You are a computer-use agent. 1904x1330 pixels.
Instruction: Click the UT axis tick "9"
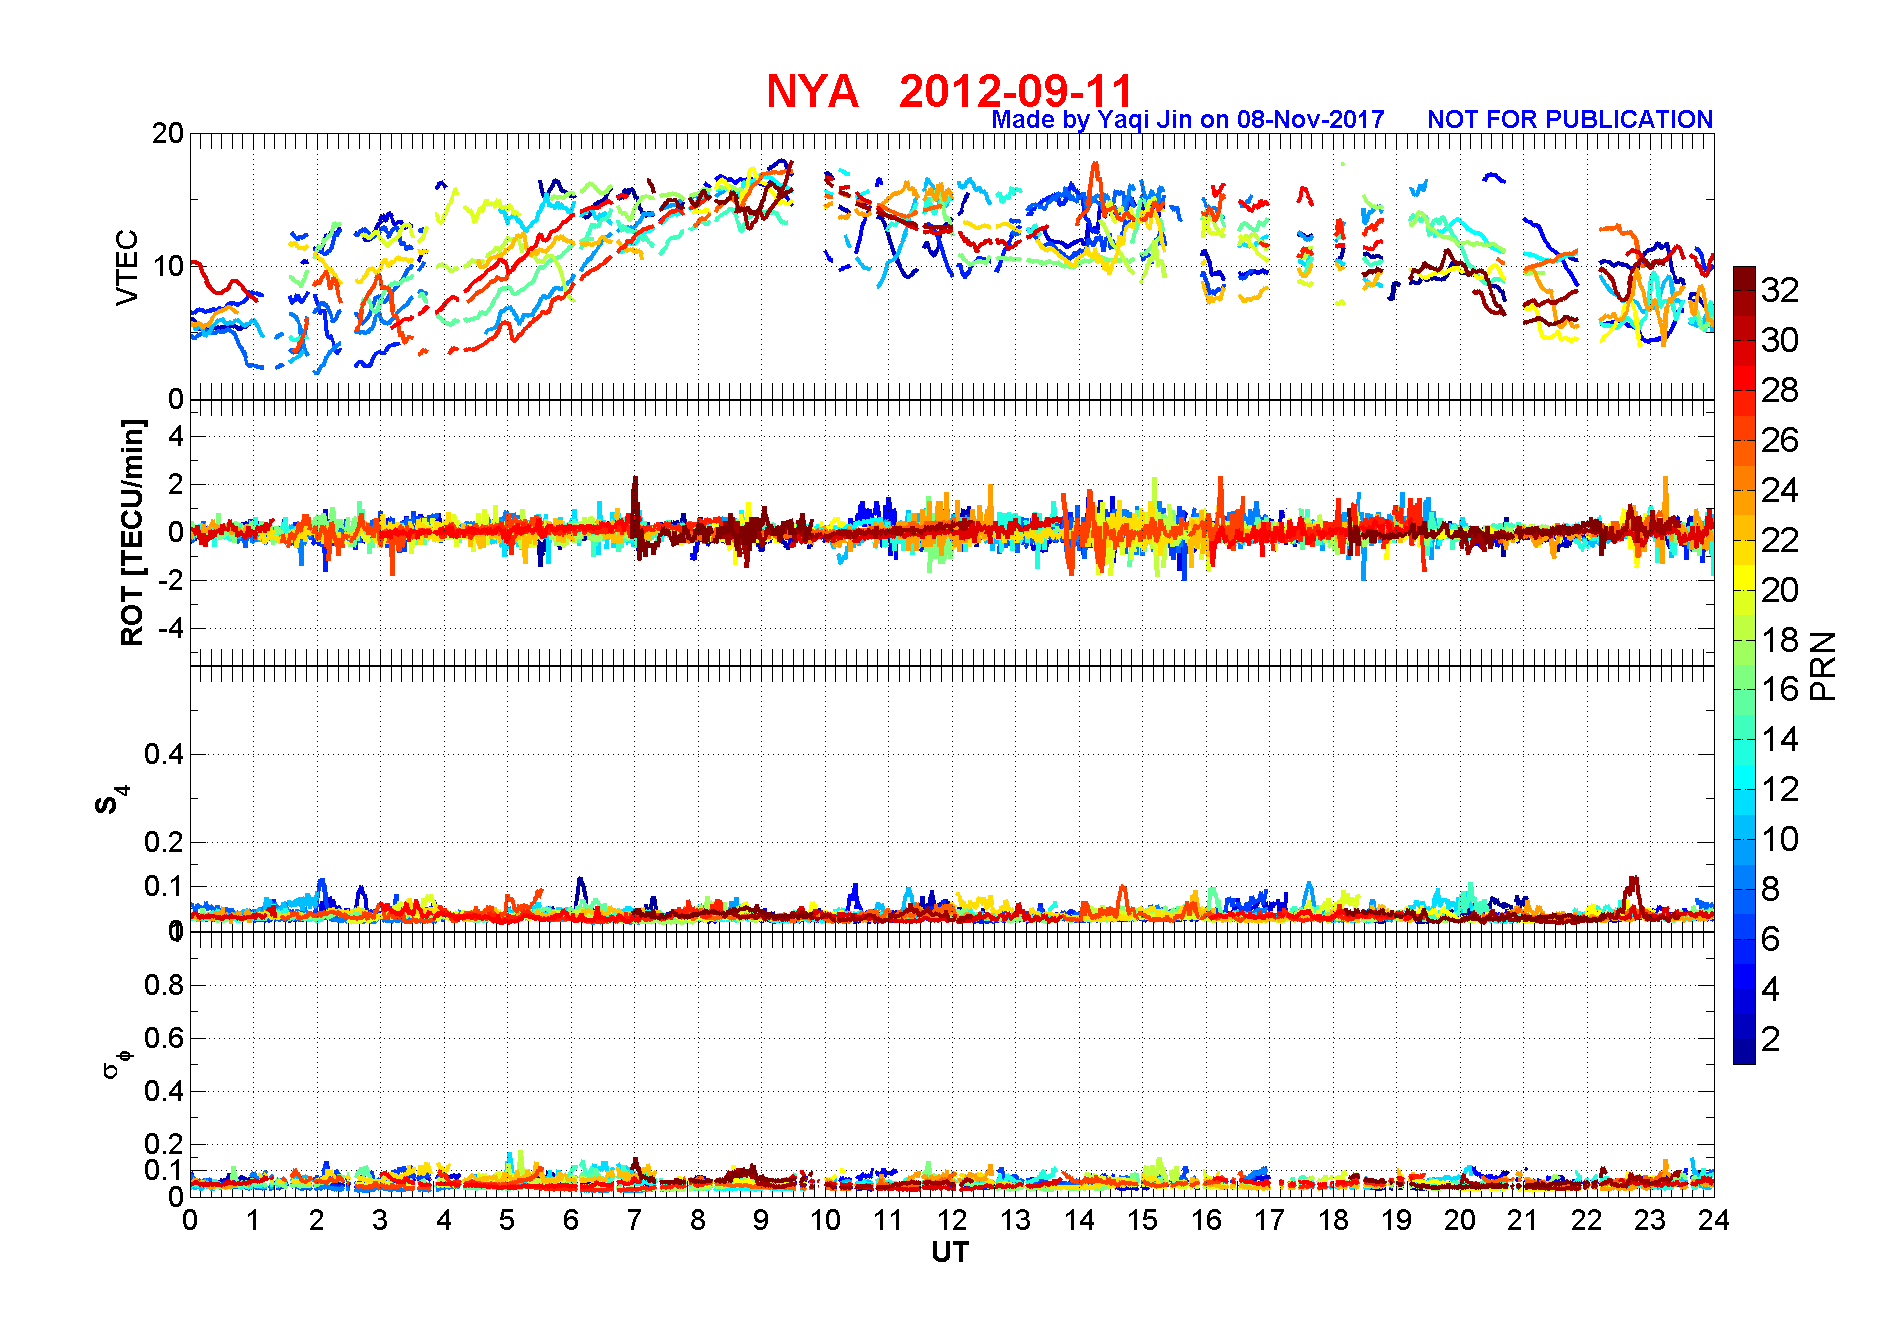point(761,1220)
